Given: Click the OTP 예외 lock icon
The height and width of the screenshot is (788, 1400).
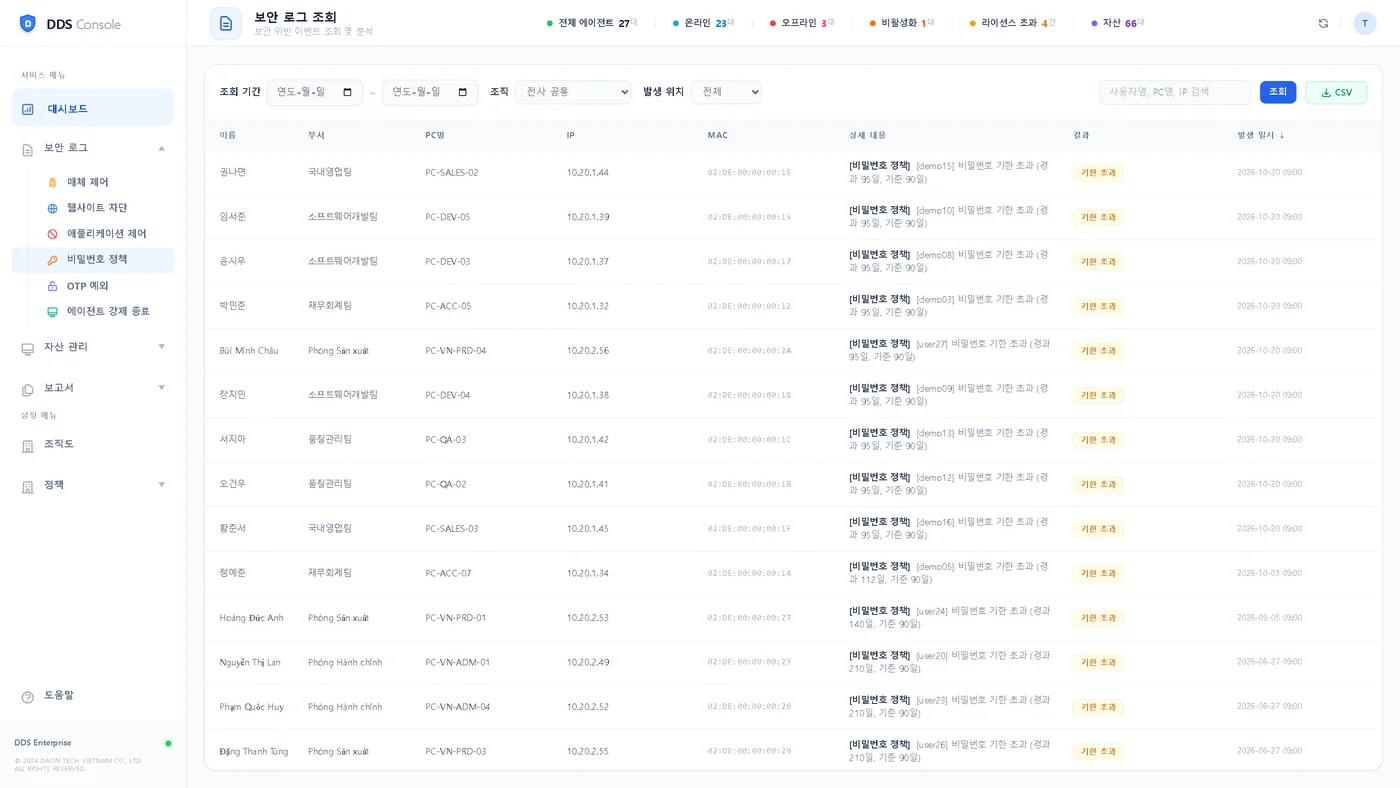Looking at the screenshot, I should coord(53,286).
